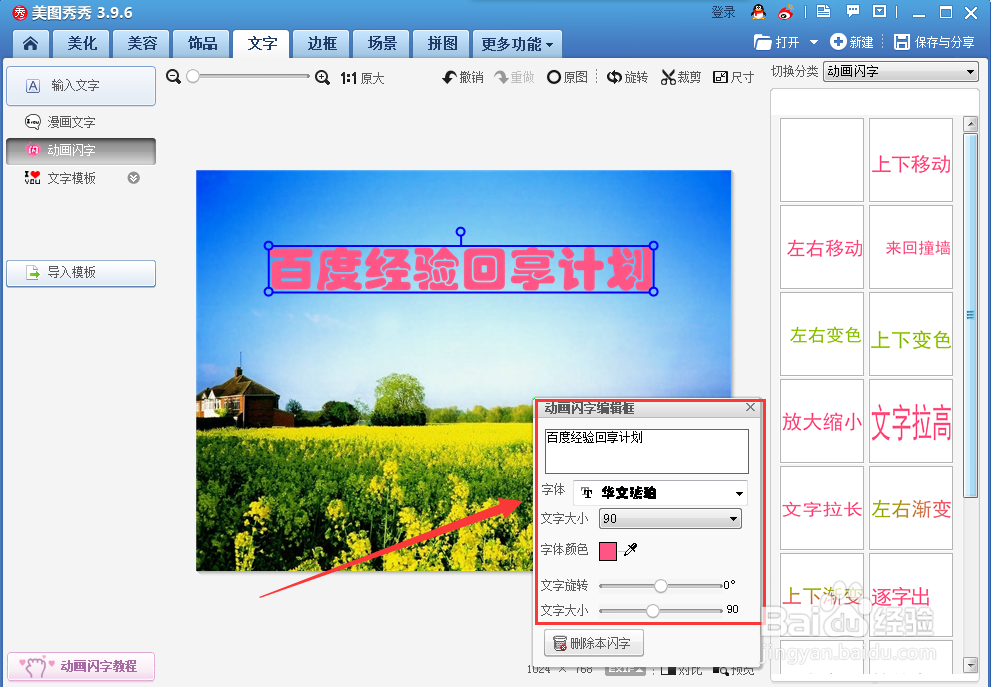Choose the 逐字出 effect
The height and width of the screenshot is (687, 991).
click(911, 595)
